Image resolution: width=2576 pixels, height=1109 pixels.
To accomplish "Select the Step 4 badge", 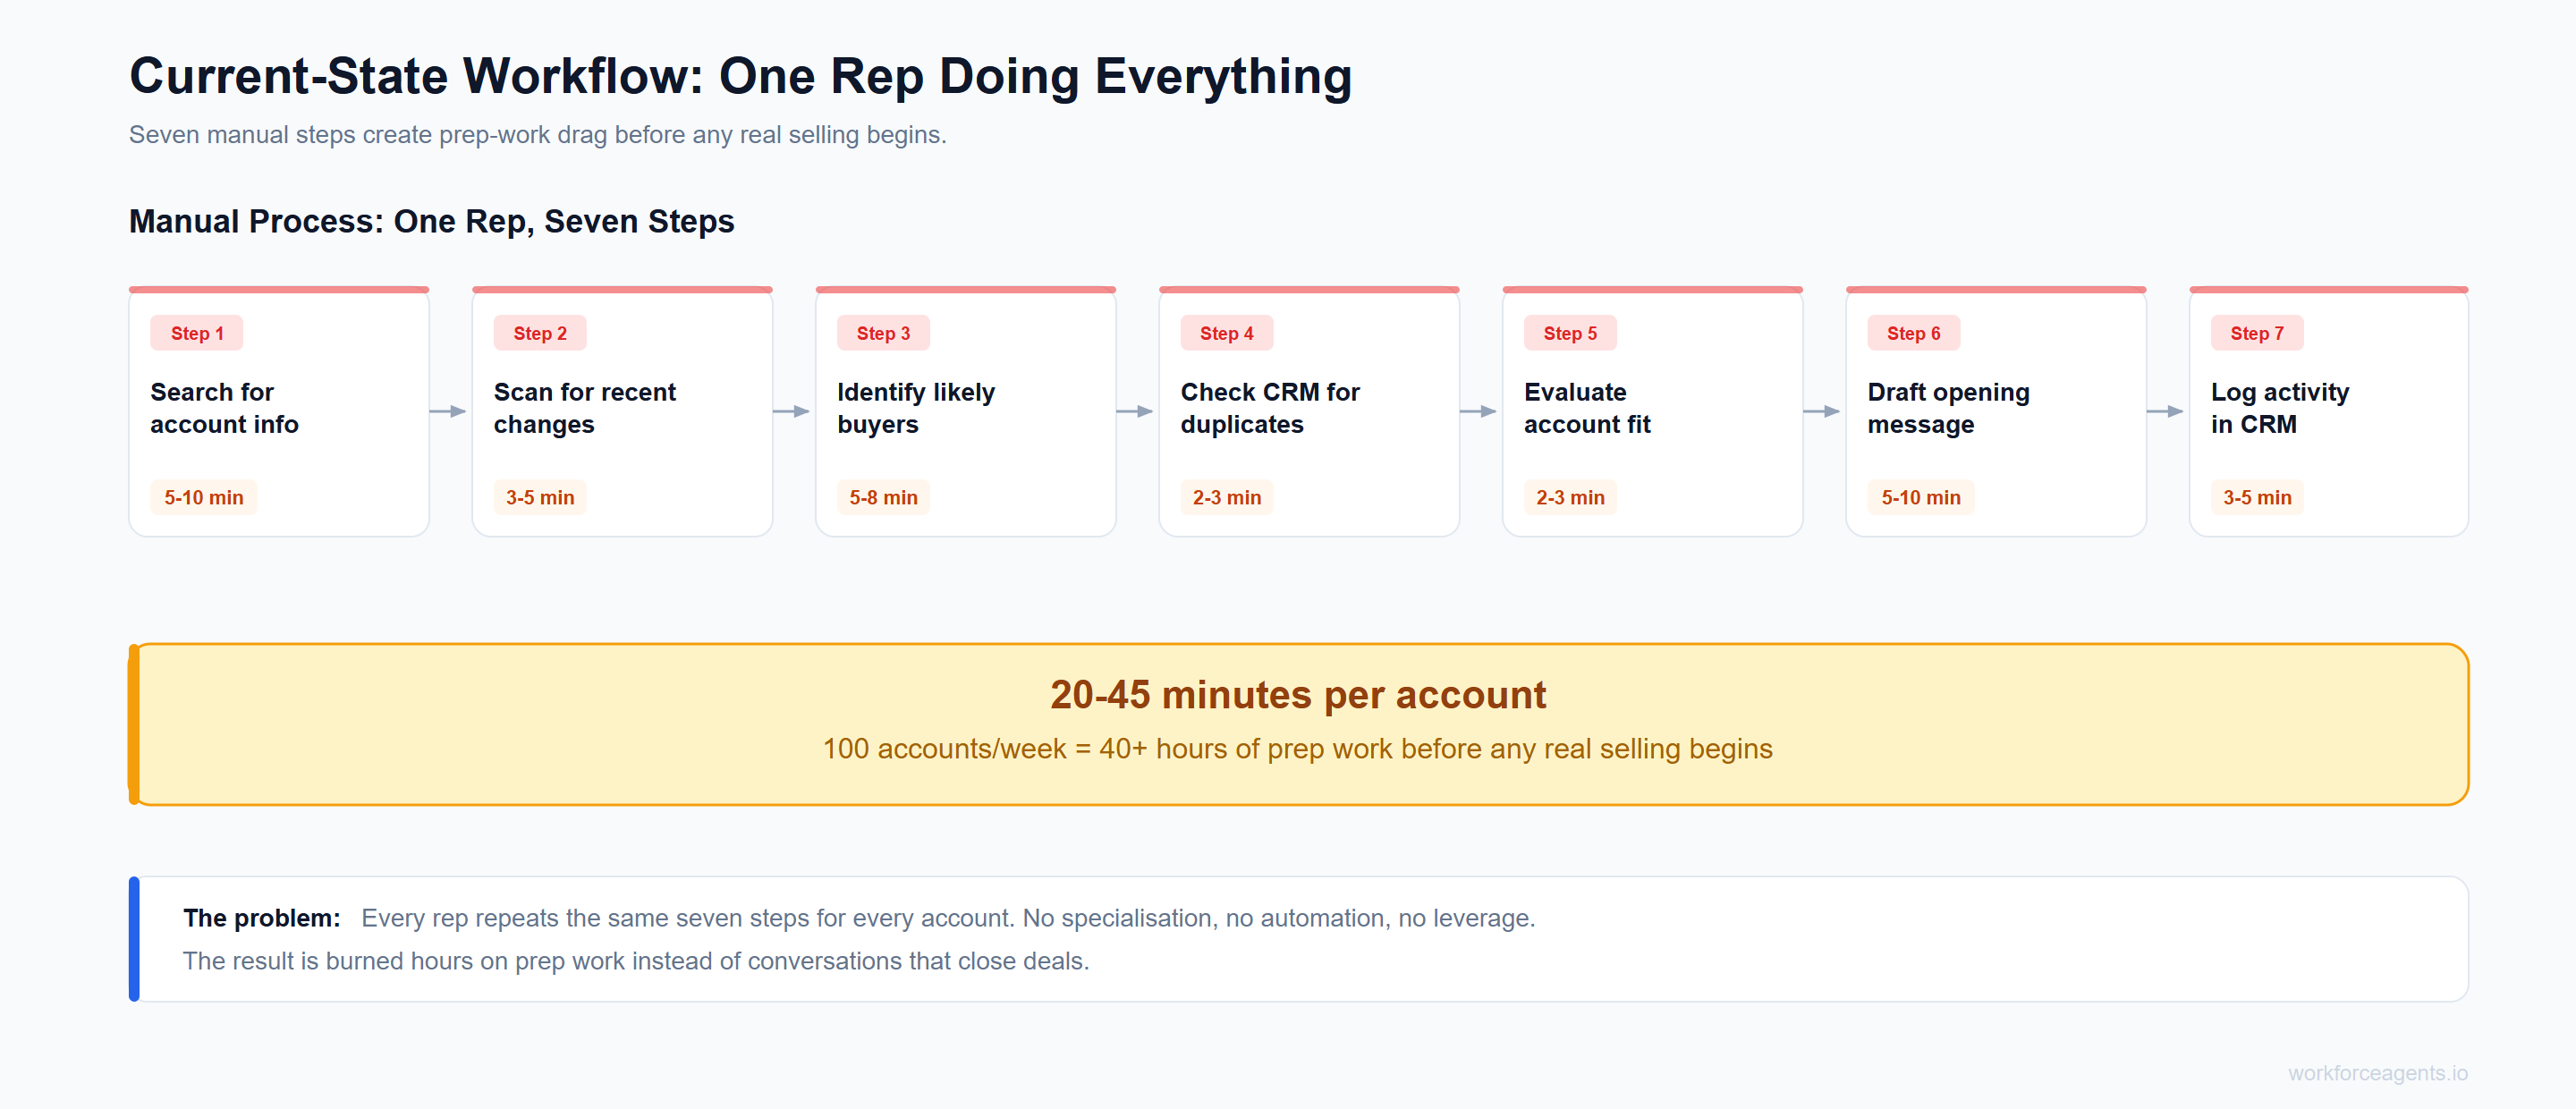I will click(1226, 333).
